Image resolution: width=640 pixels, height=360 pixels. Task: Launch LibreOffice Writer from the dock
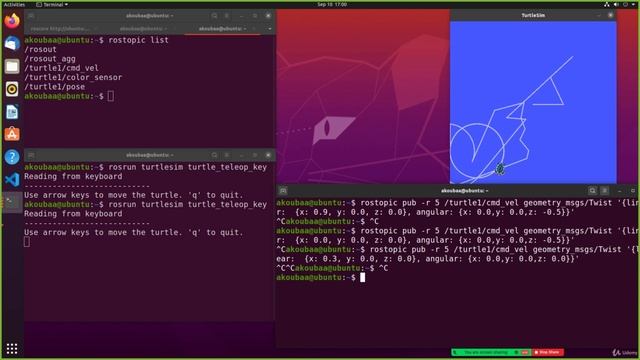(12, 111)
